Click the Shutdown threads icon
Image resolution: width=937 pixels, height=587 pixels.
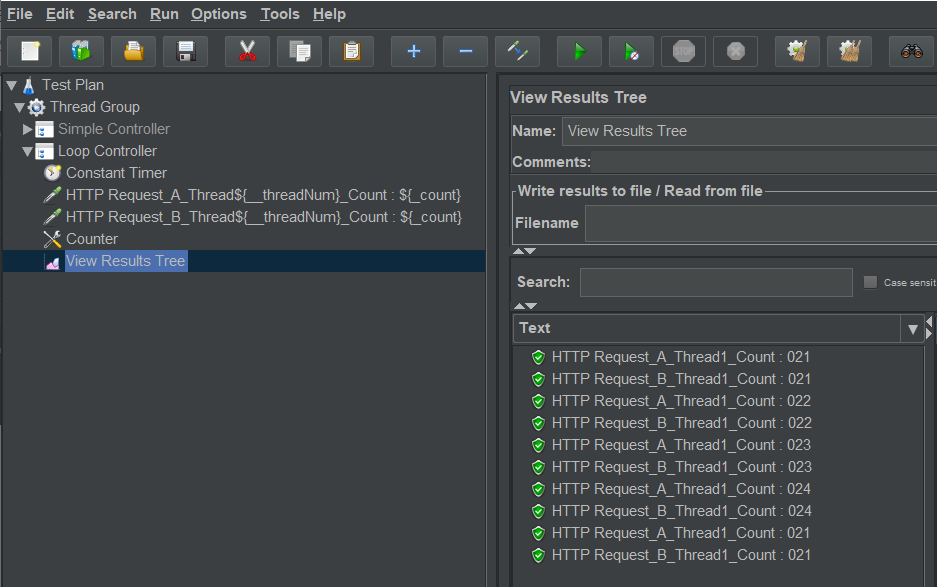pyautogui.click(x=736, y=51)
